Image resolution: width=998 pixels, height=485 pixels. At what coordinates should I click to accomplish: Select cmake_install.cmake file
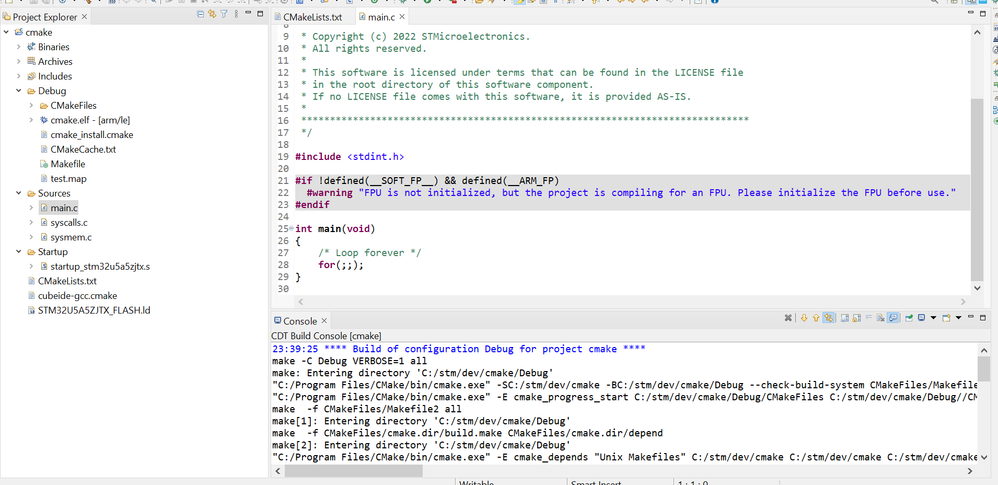point(92,135)
